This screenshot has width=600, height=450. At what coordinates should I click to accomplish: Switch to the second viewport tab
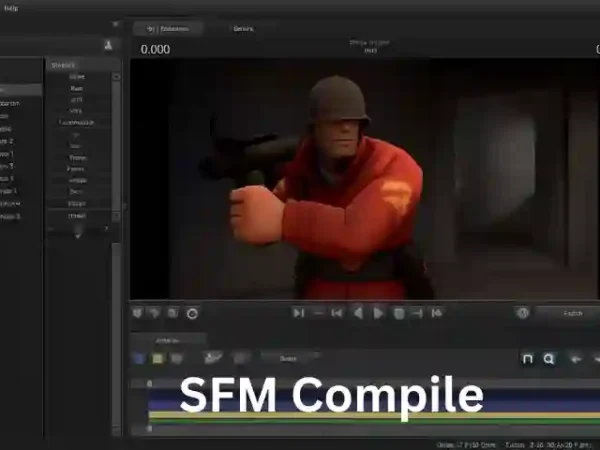tap(243, 29)
